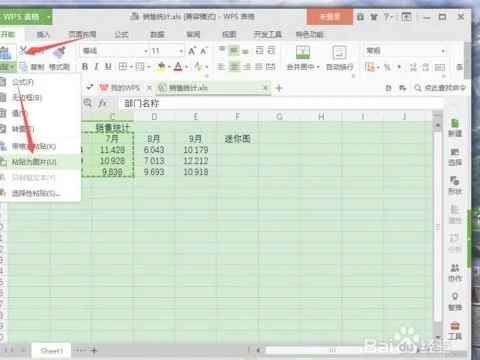Click the 点此查找命令 search box
The width and height of the screenshot is (480, 360).
[440, 88]
